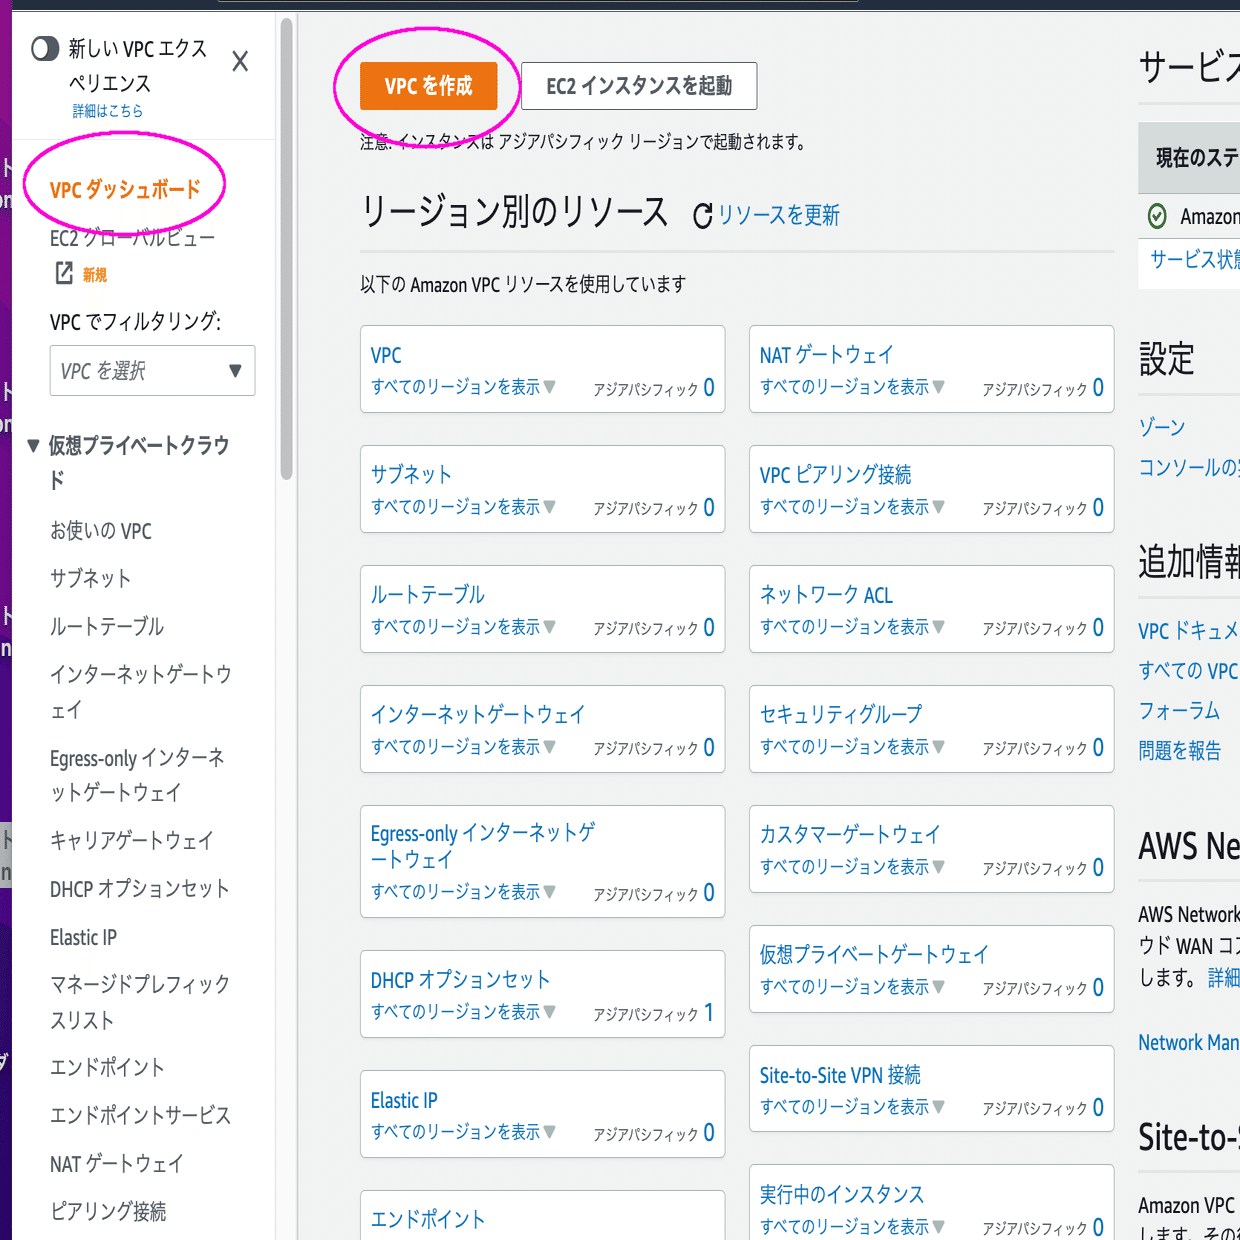Open the Site-to-Site VPN 接続 card link
This screenshot has width=1240, height=1240.
[840, 1075]
